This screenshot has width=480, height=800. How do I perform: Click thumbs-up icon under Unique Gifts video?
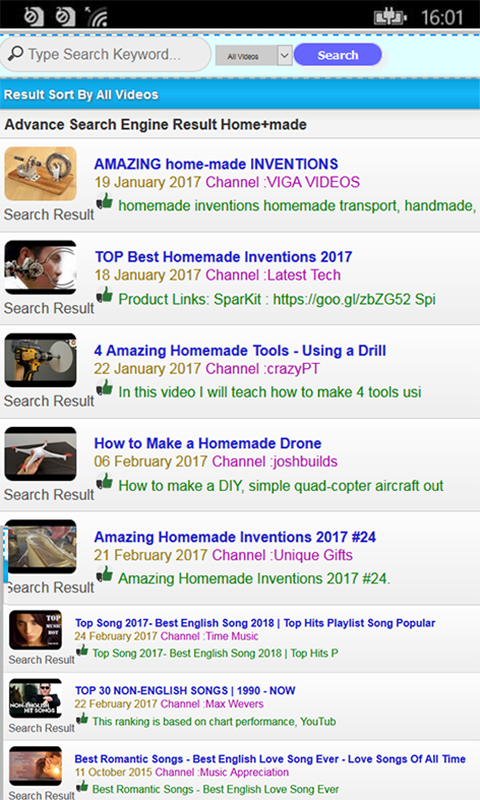tap(105, 574)
